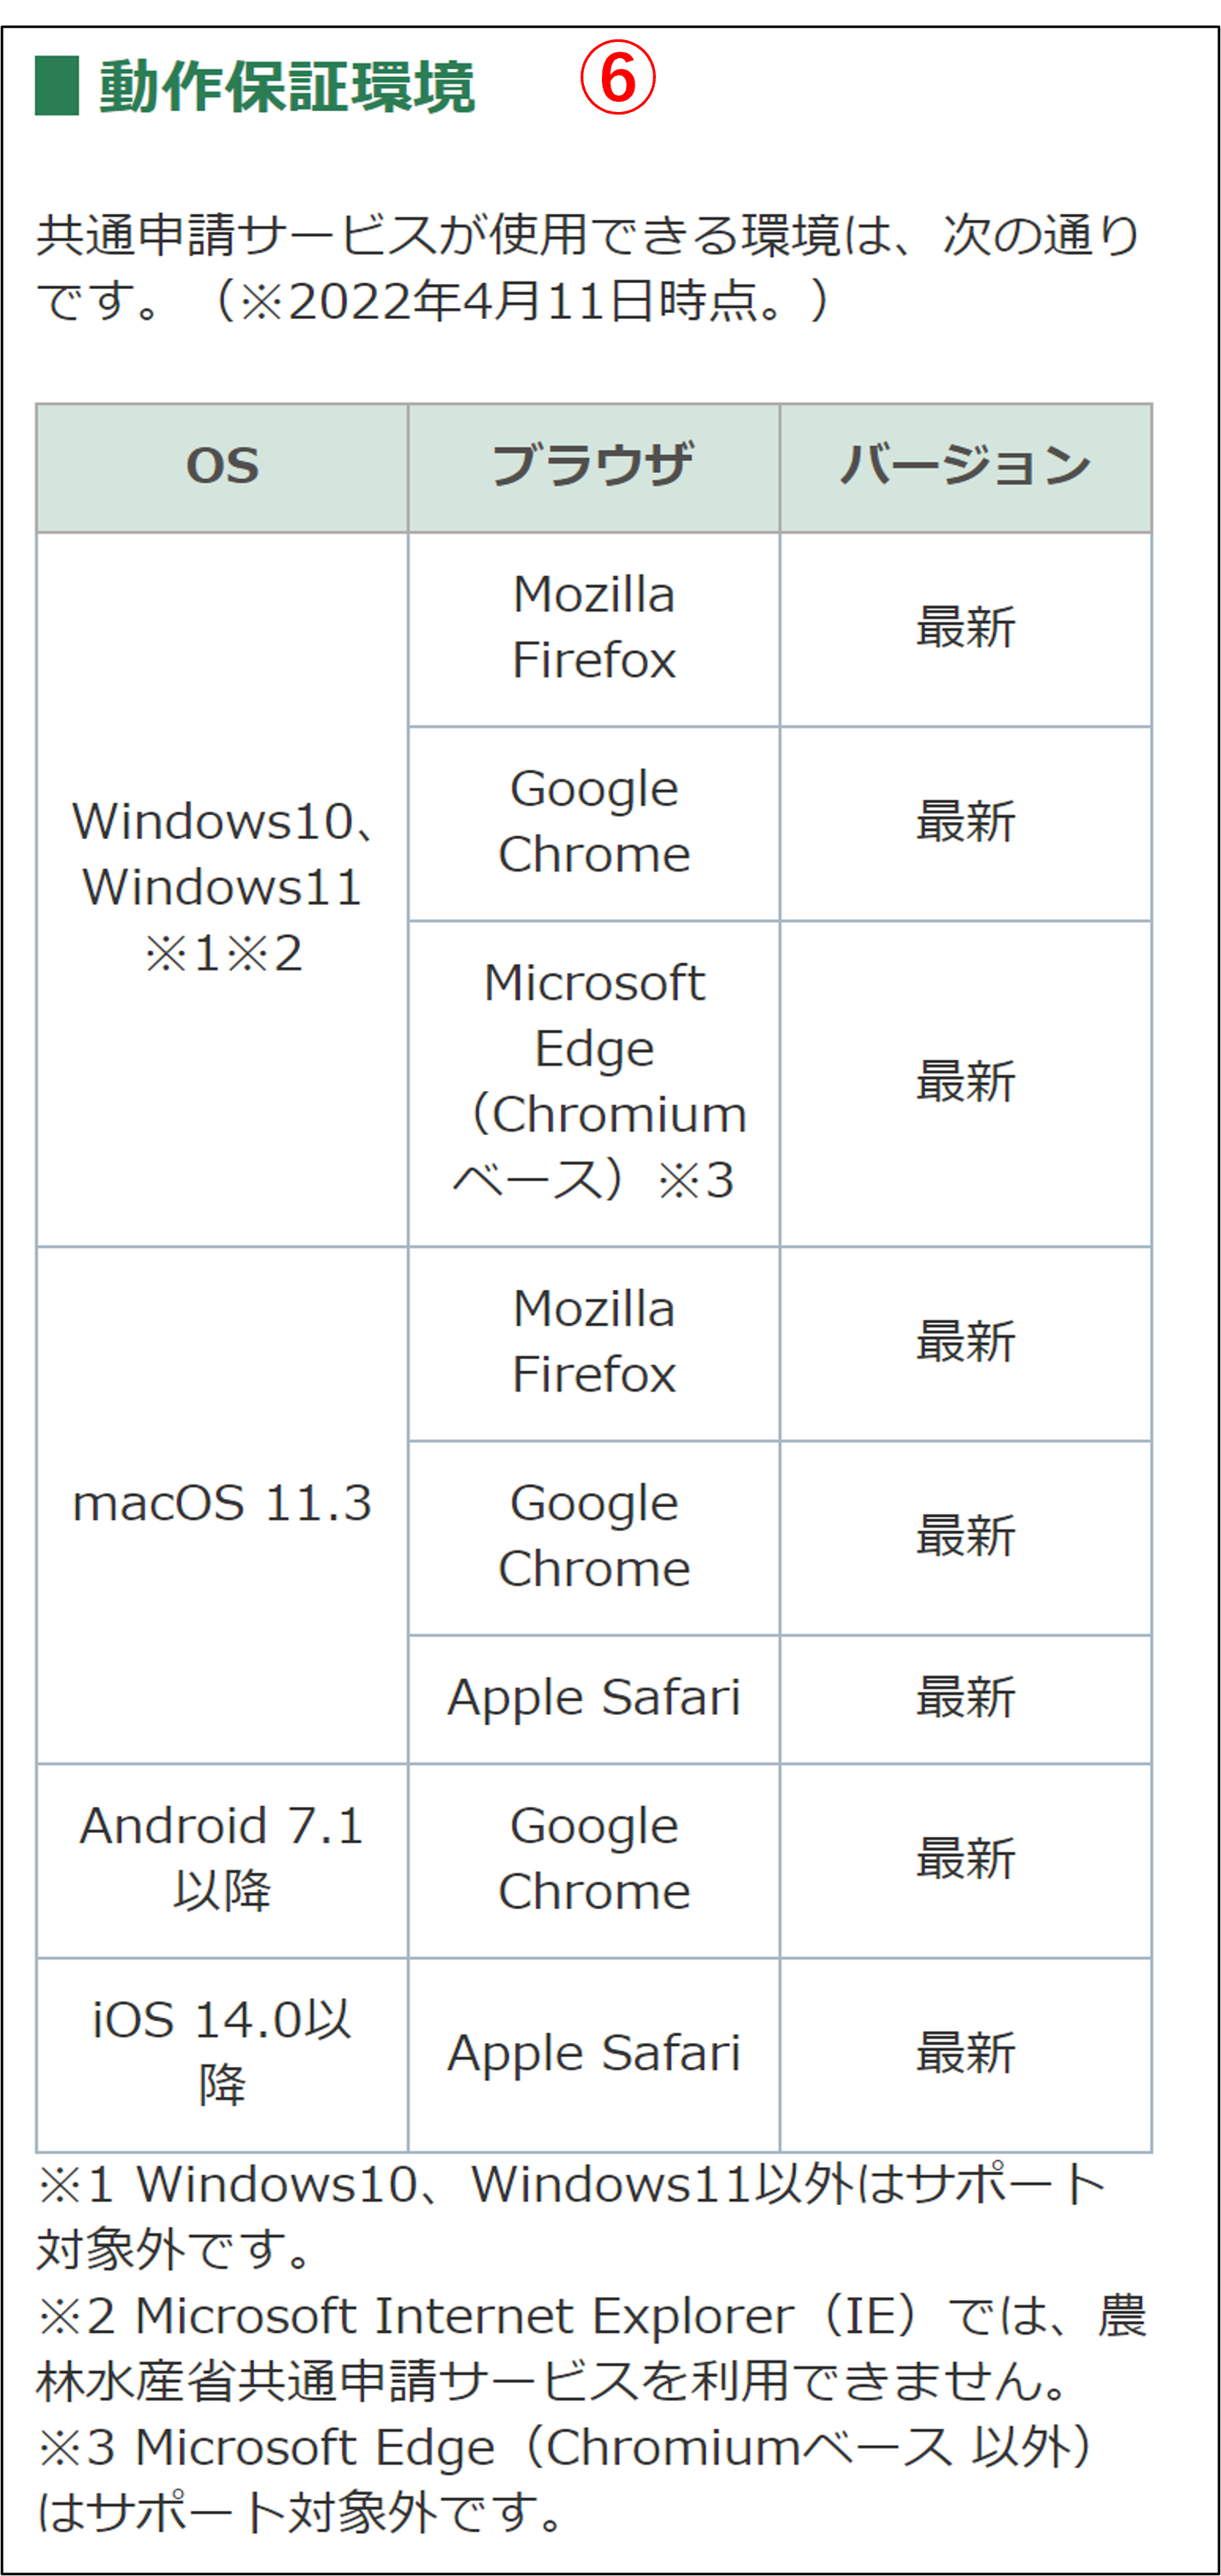
Task: Click Apple Safari in the iOS row
Action: (x=593, y=2053)
